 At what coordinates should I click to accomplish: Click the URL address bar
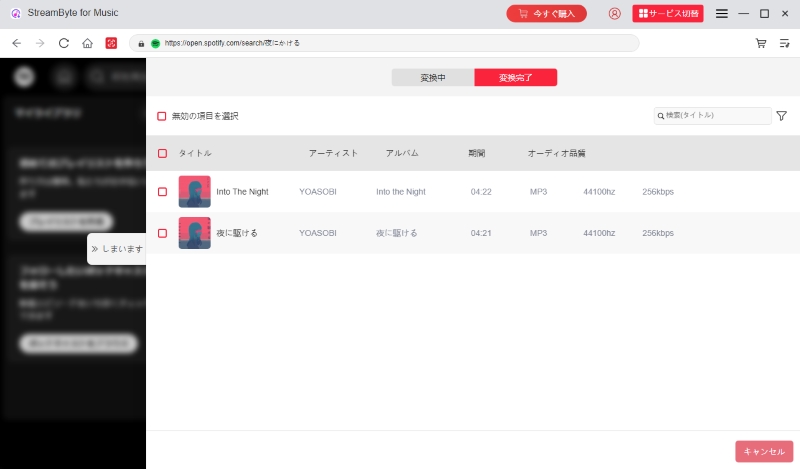pyautogui.click(x=384, y=43)
